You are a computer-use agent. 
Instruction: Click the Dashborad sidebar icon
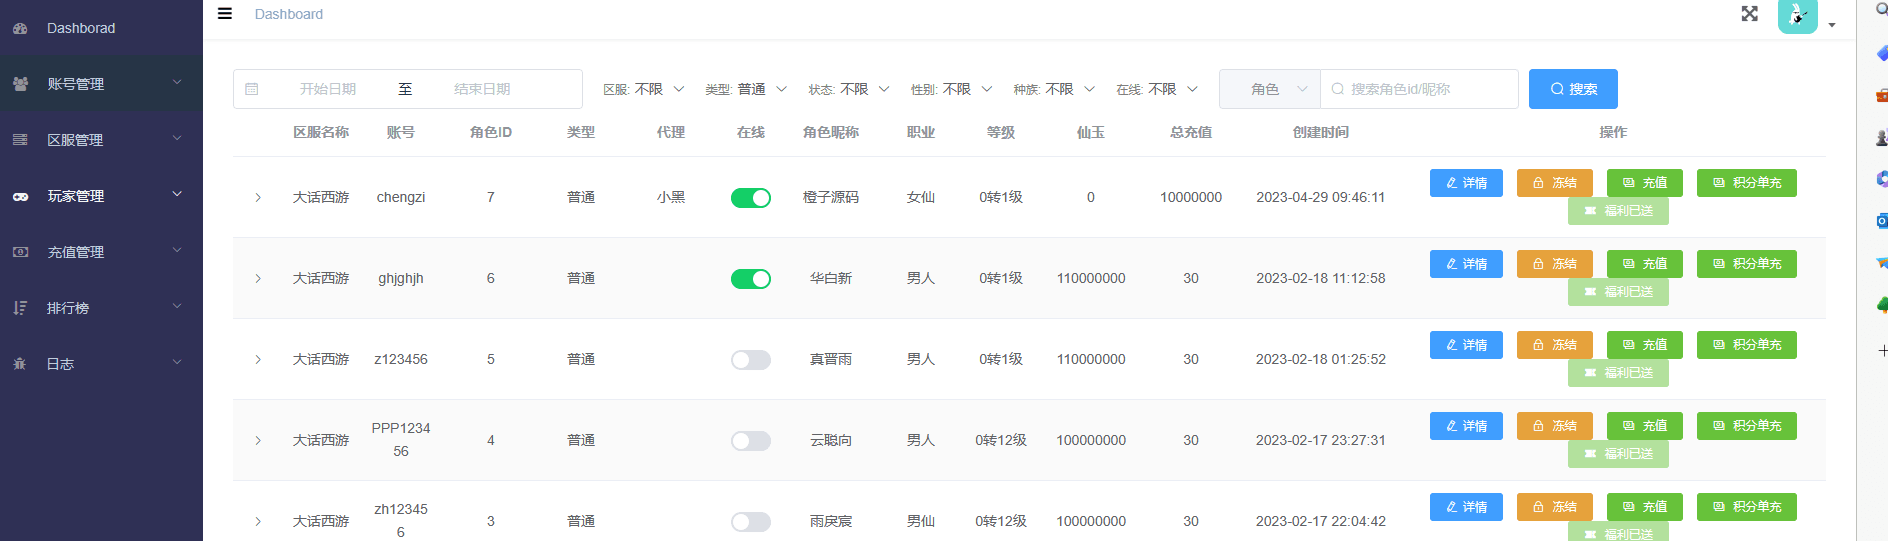click(x=20, y=28)
